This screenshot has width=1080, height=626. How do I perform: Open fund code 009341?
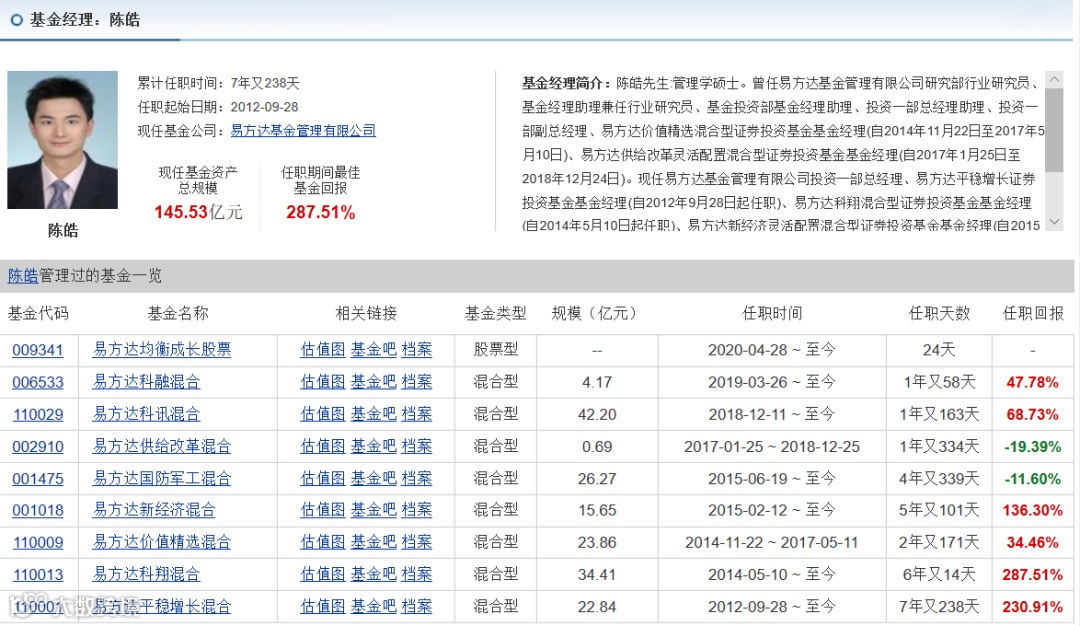click(38, 350)
